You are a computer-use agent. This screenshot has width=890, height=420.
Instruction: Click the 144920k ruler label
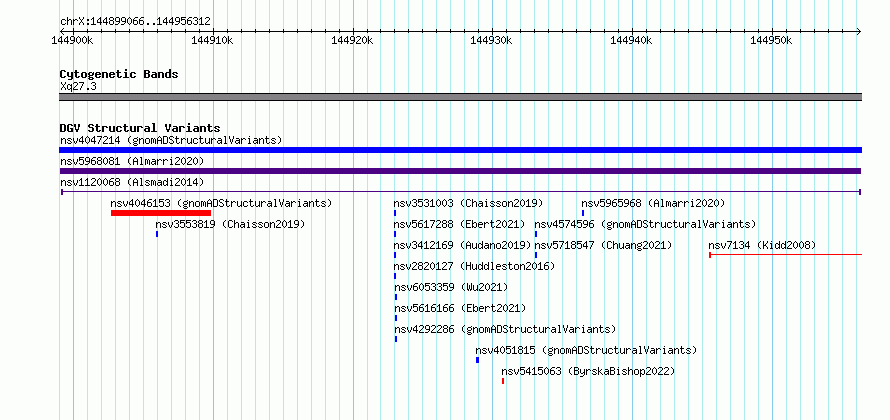[352, 40]
